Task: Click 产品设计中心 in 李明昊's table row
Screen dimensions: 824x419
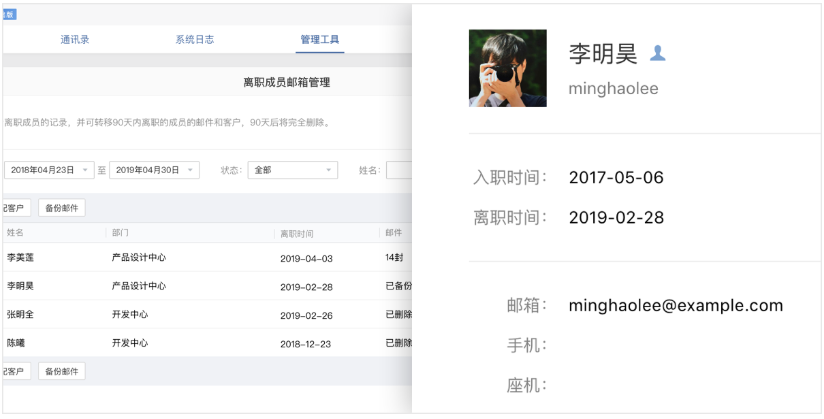Action: pyautogui.click(x=139, y=286)
